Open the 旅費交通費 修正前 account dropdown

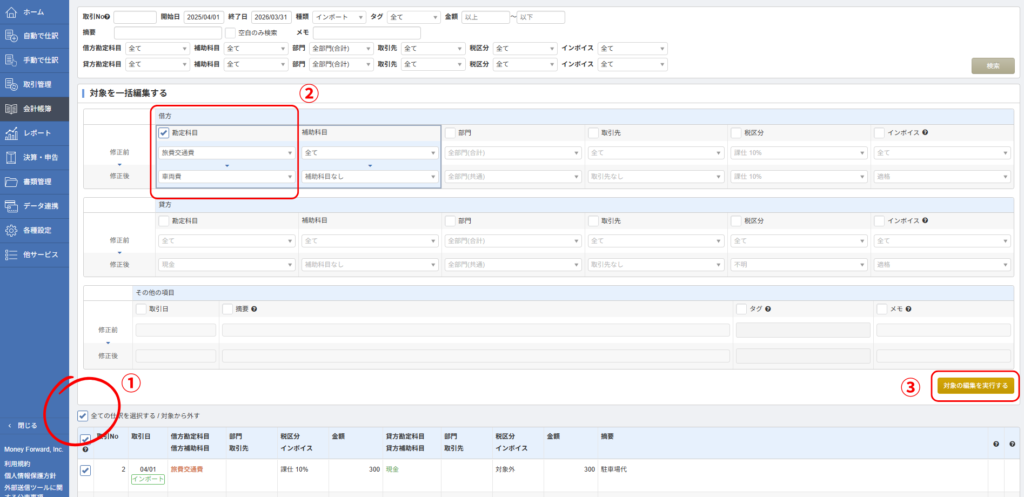[226, 153]
